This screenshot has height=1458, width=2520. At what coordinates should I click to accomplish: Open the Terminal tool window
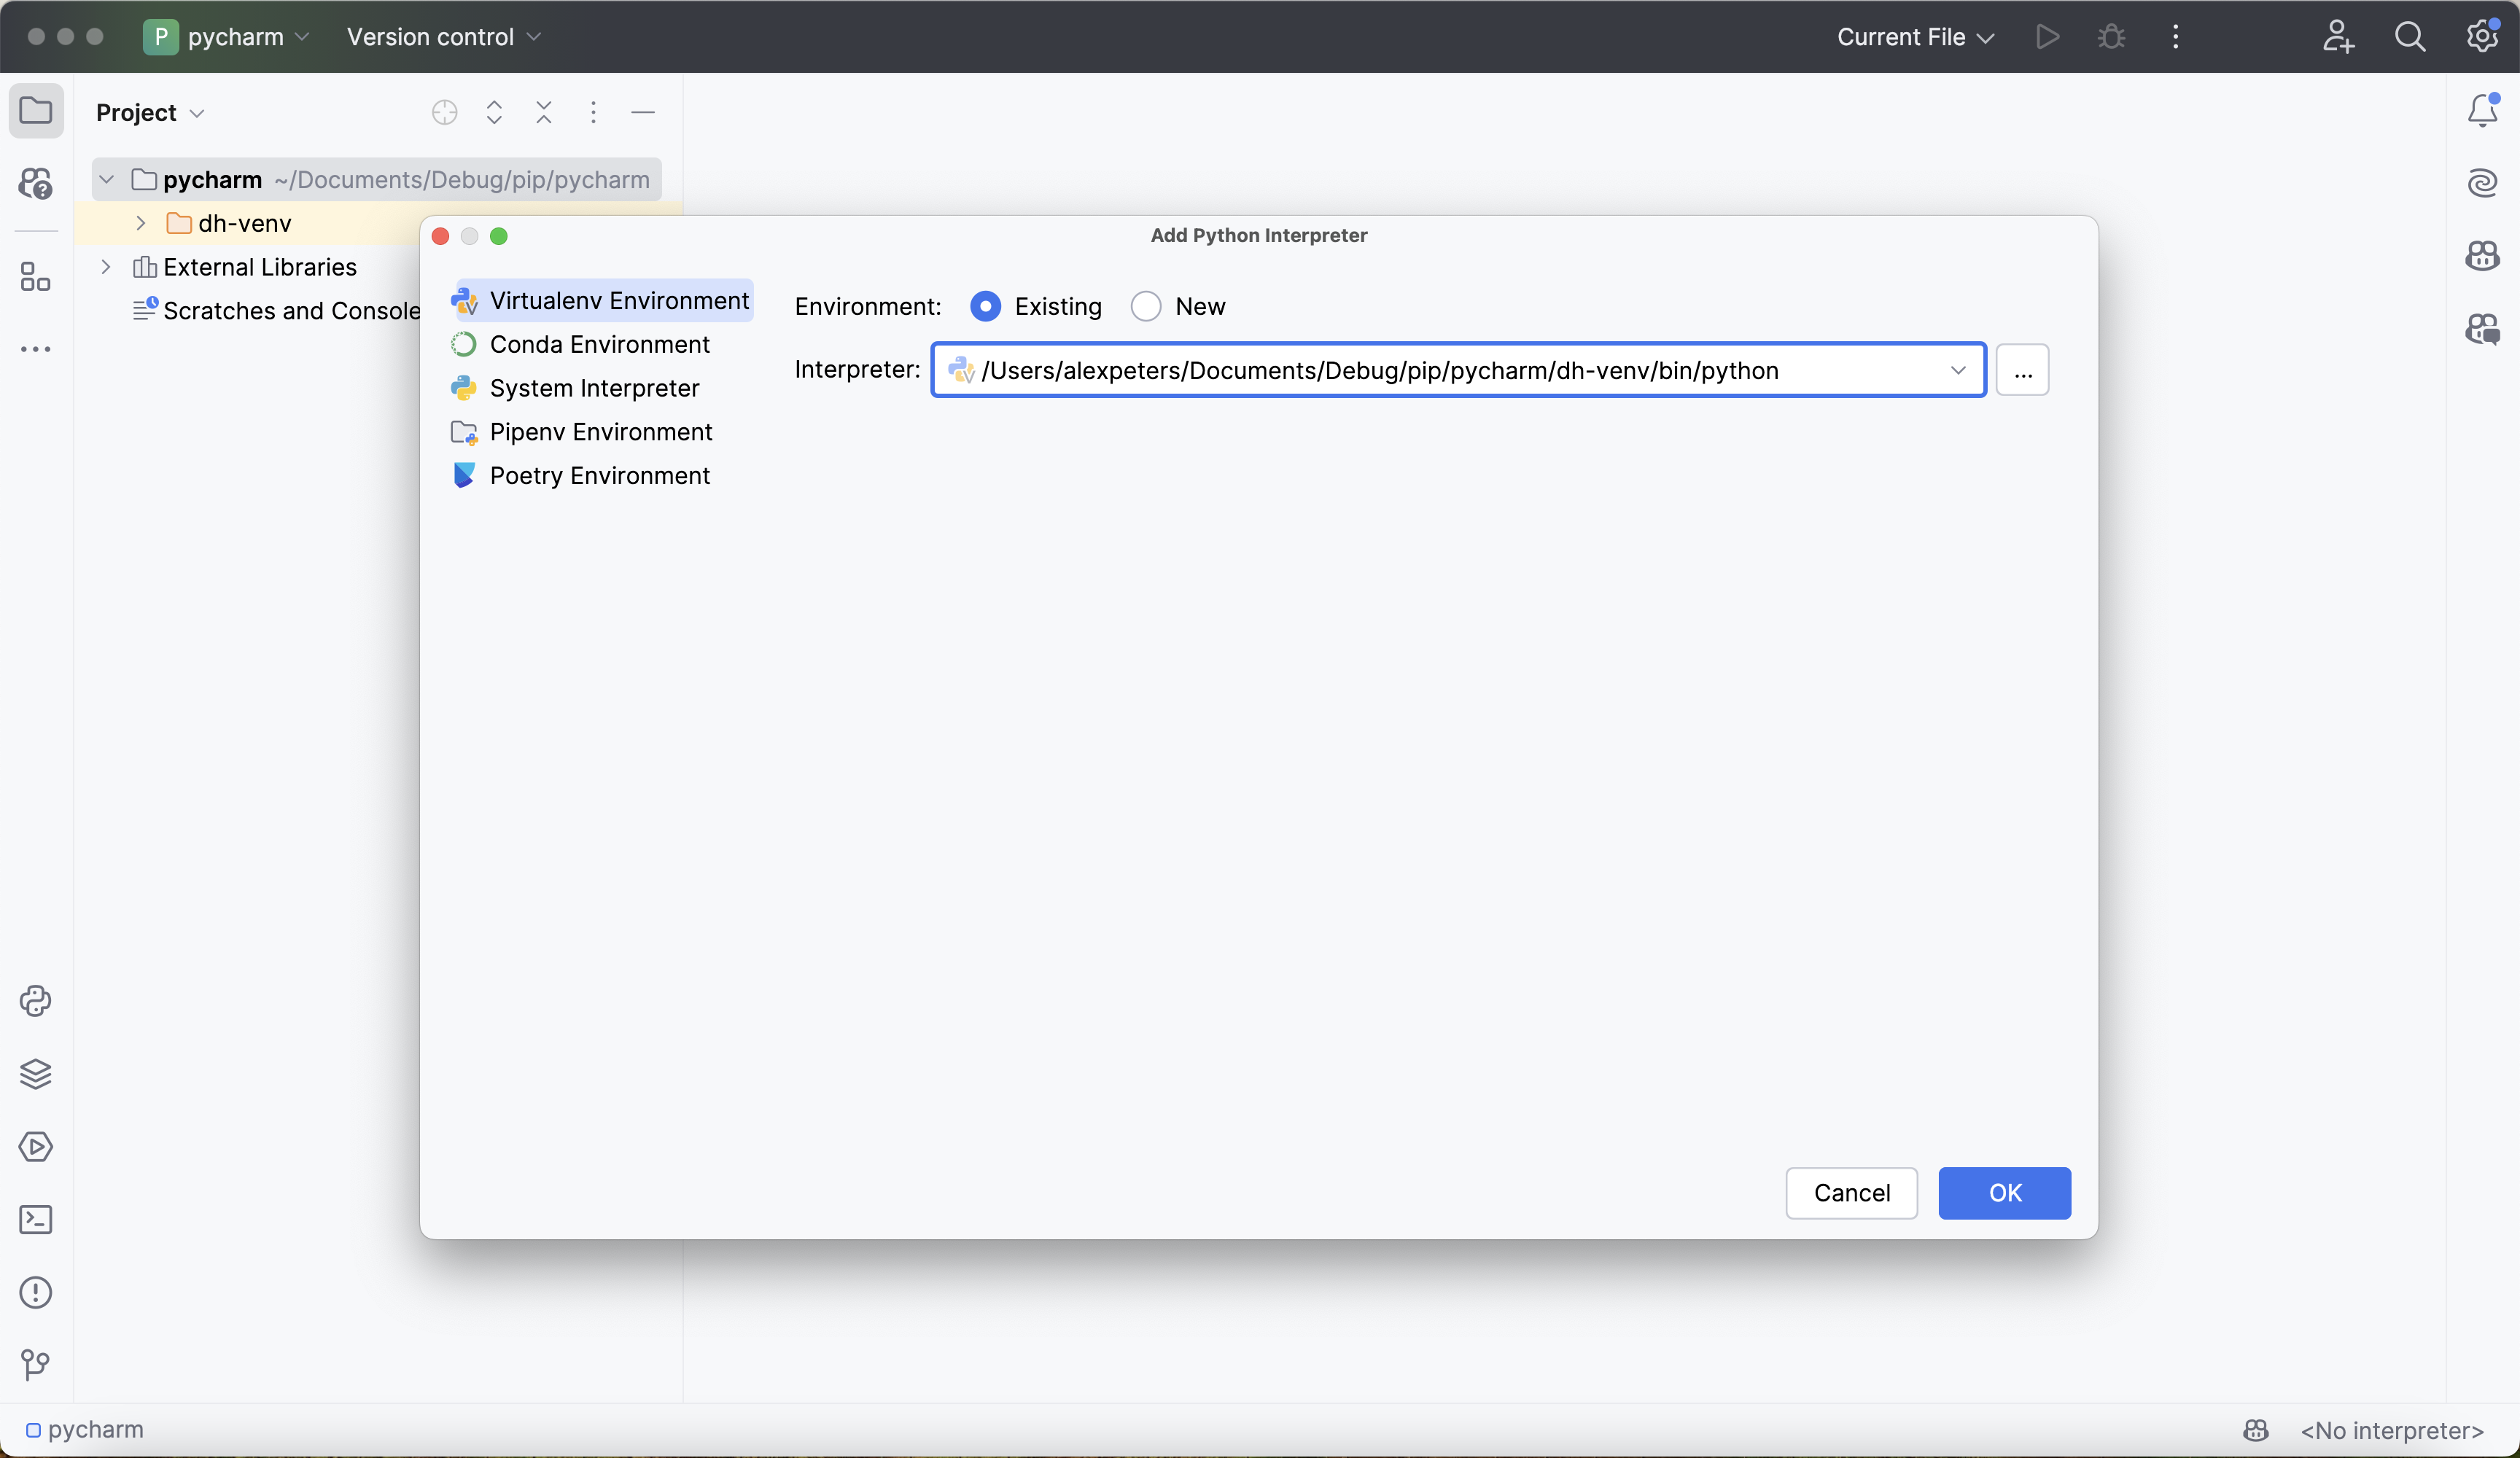click(x=35, y=1220)
